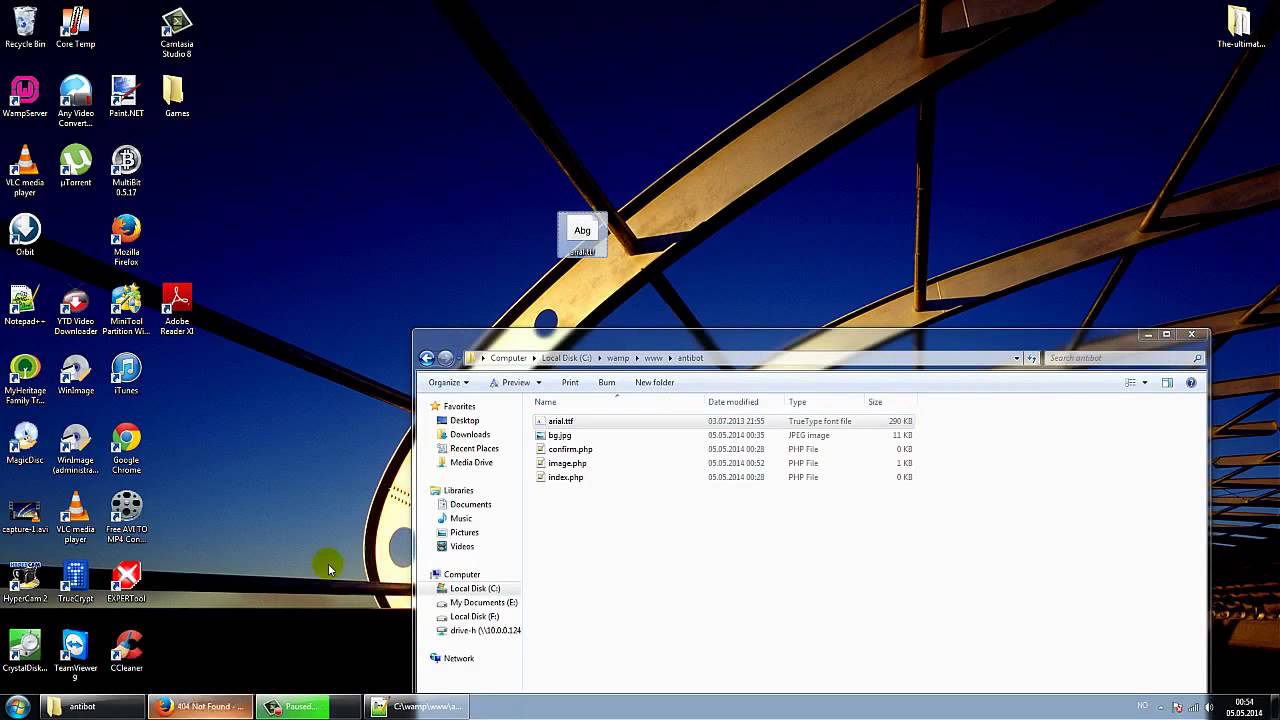Select the Notepad++ desktop icon
This screenshot has height=720, width=1280.
pyautogui.click(x=25, y=305)
